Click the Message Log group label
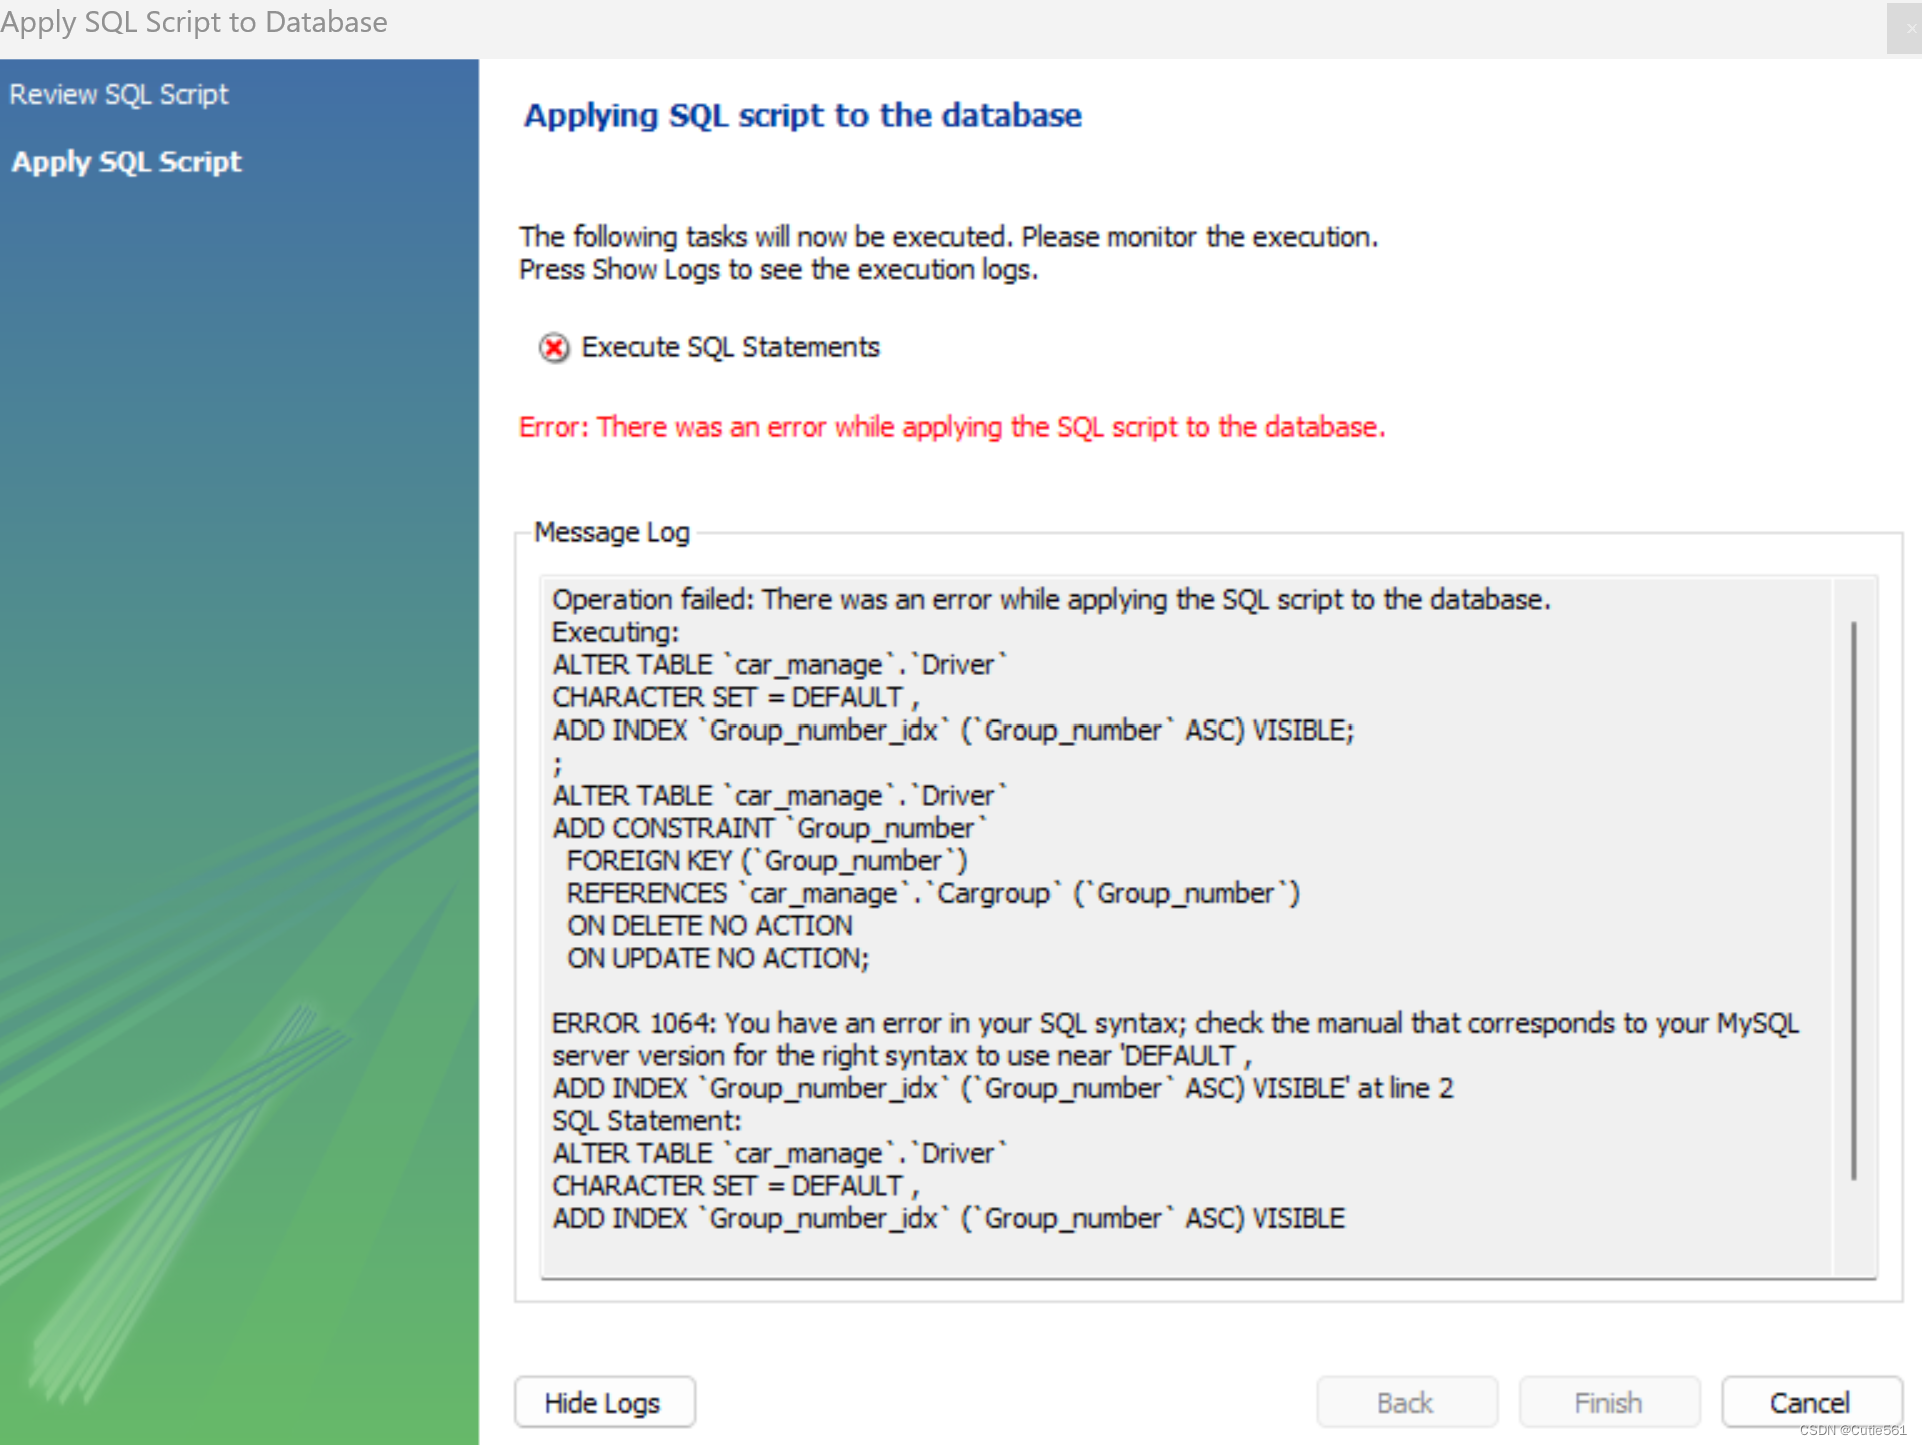Viewport: 1922px width, 1445px height. coord(611,532)
